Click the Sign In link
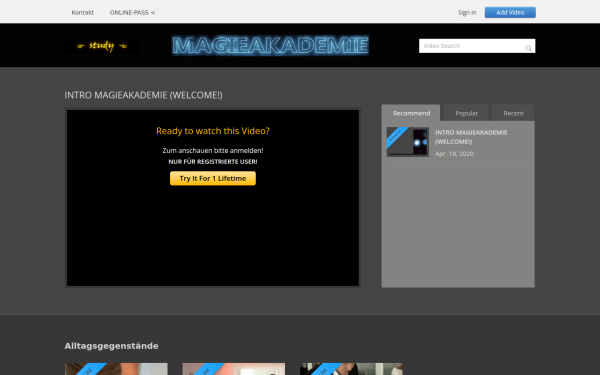 pyautogui.click(x=467, y=12)
